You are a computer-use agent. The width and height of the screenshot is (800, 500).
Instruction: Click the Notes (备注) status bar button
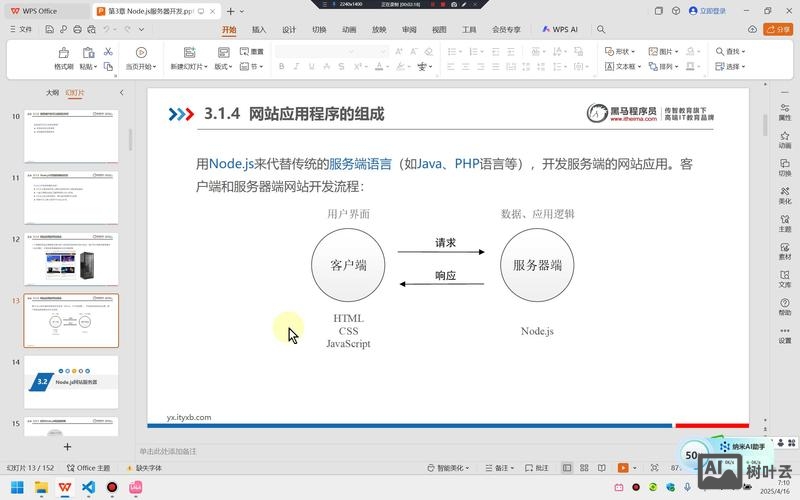pos(499,468)
